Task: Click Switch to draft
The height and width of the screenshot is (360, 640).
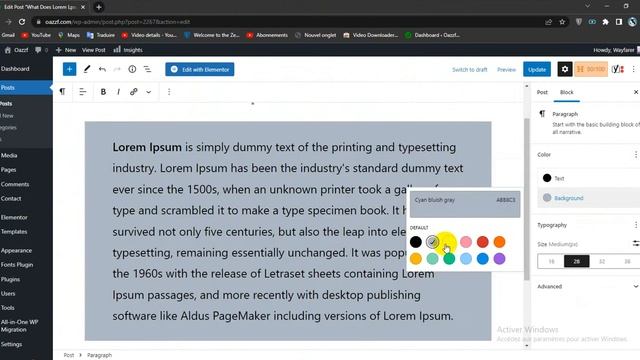Action: 469,70
